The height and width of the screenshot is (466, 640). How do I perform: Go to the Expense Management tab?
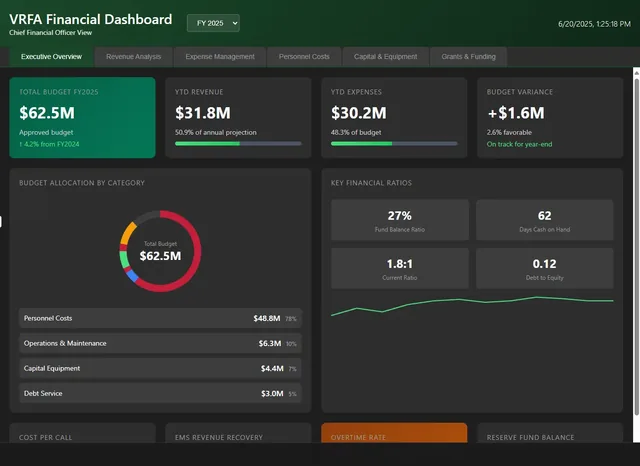pyautogui.click(x=220, y=57)
